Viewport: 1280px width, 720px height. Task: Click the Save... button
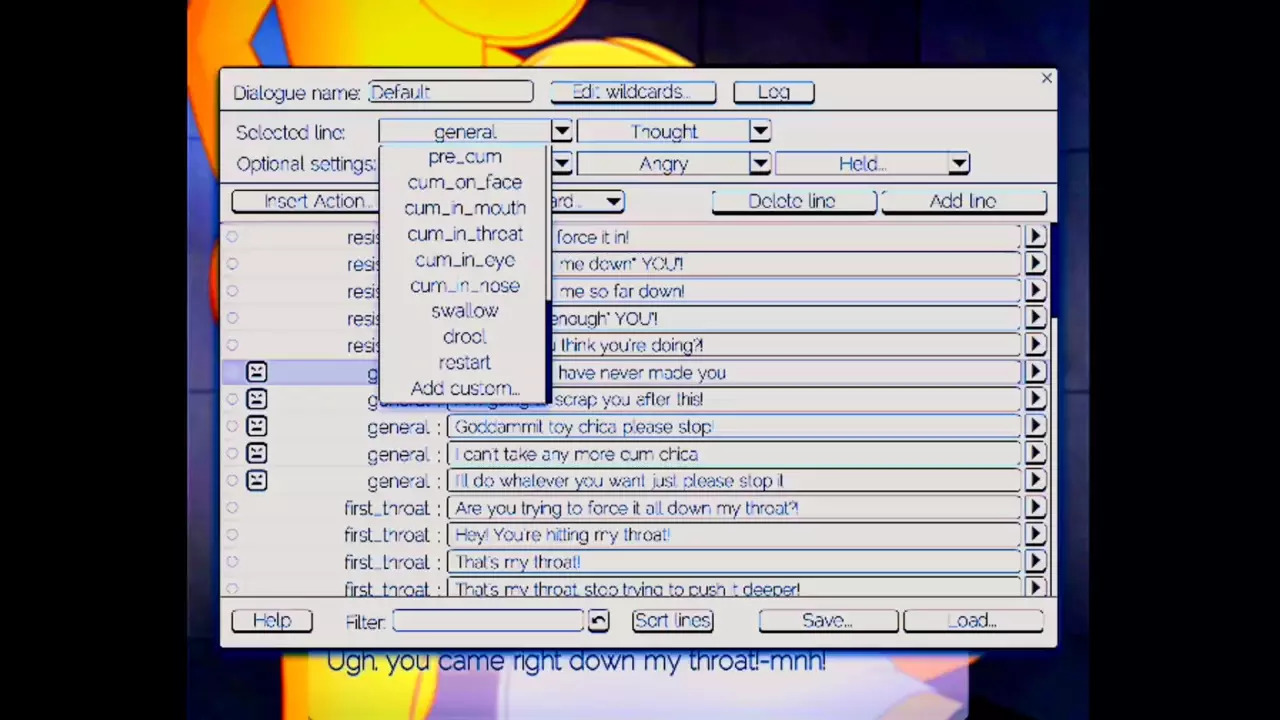828,621
